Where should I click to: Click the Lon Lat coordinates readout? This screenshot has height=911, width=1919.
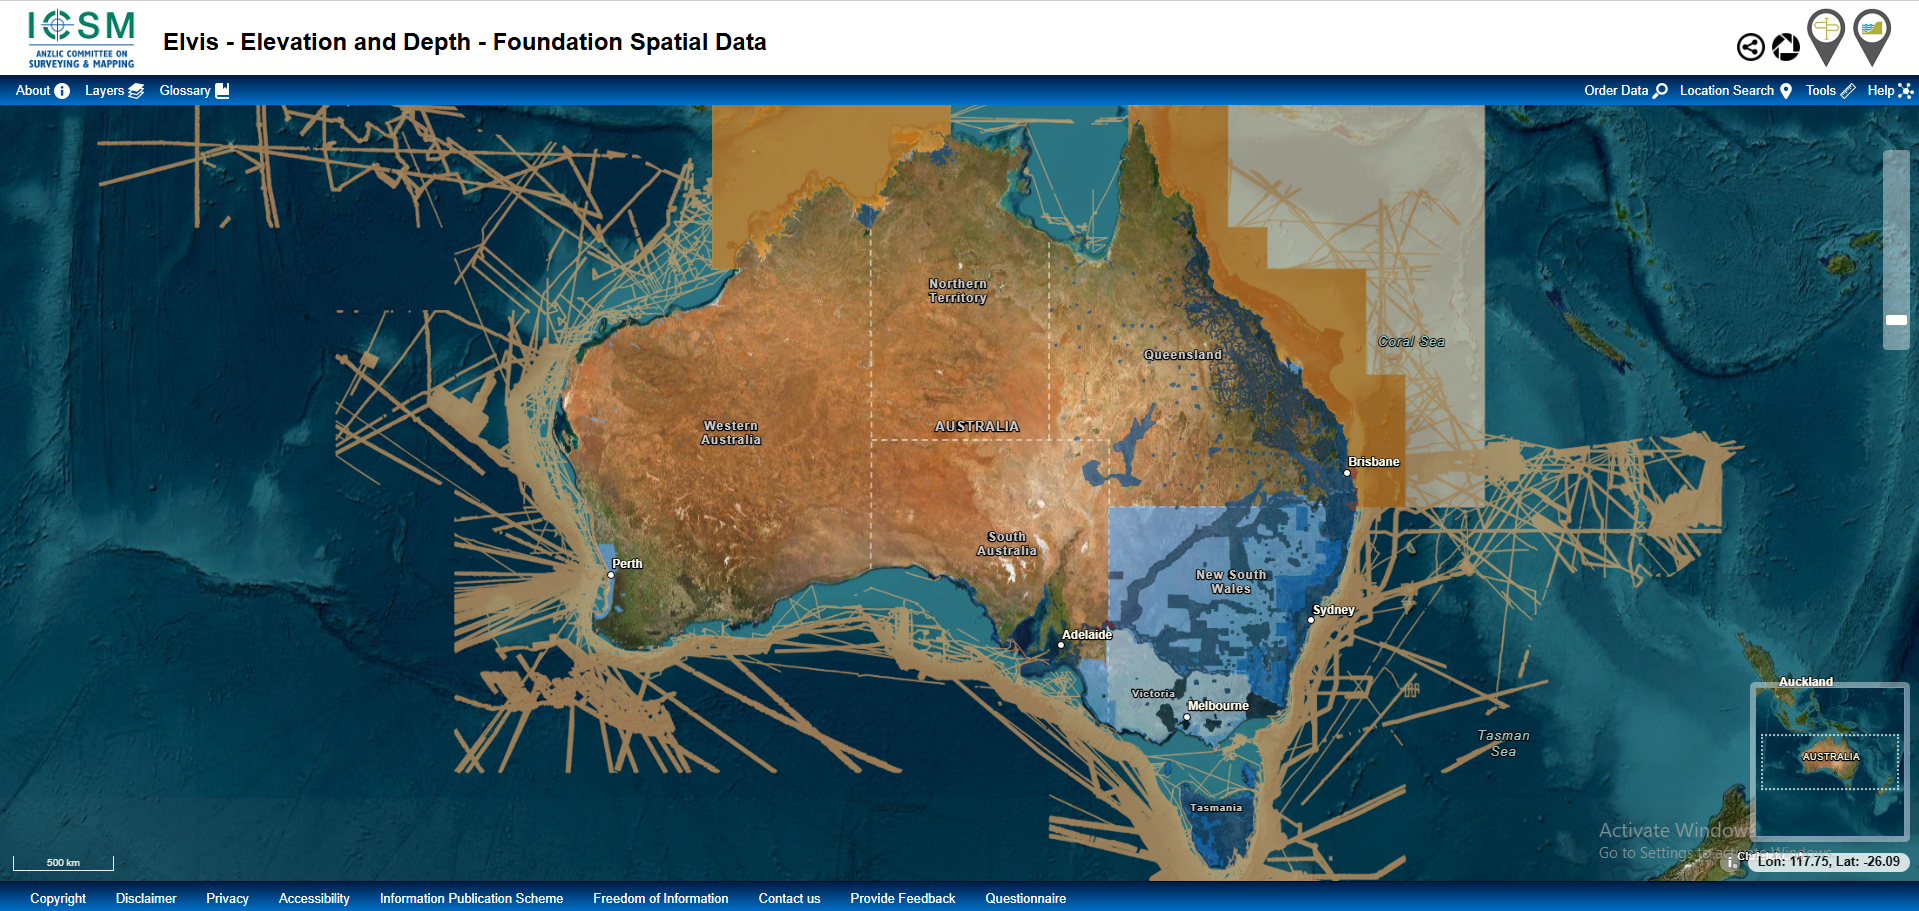1829,861
